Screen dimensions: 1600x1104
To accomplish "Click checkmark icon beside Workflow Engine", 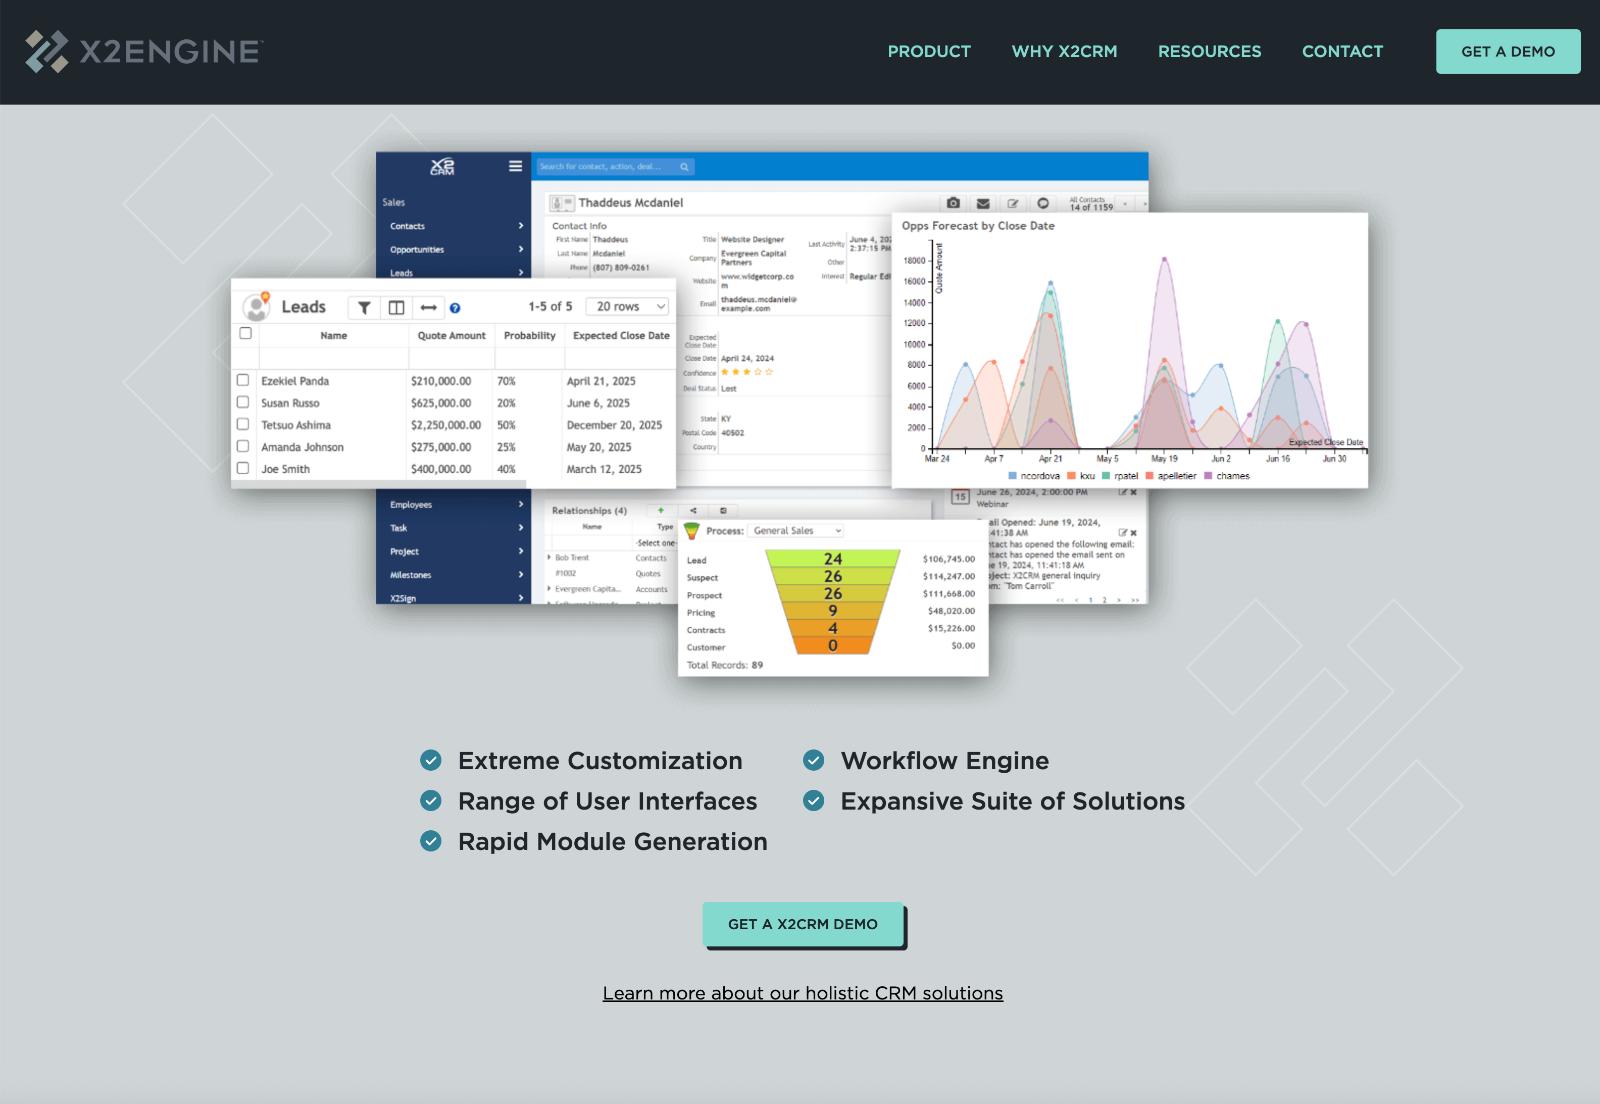I will click(x=814, y=761).
